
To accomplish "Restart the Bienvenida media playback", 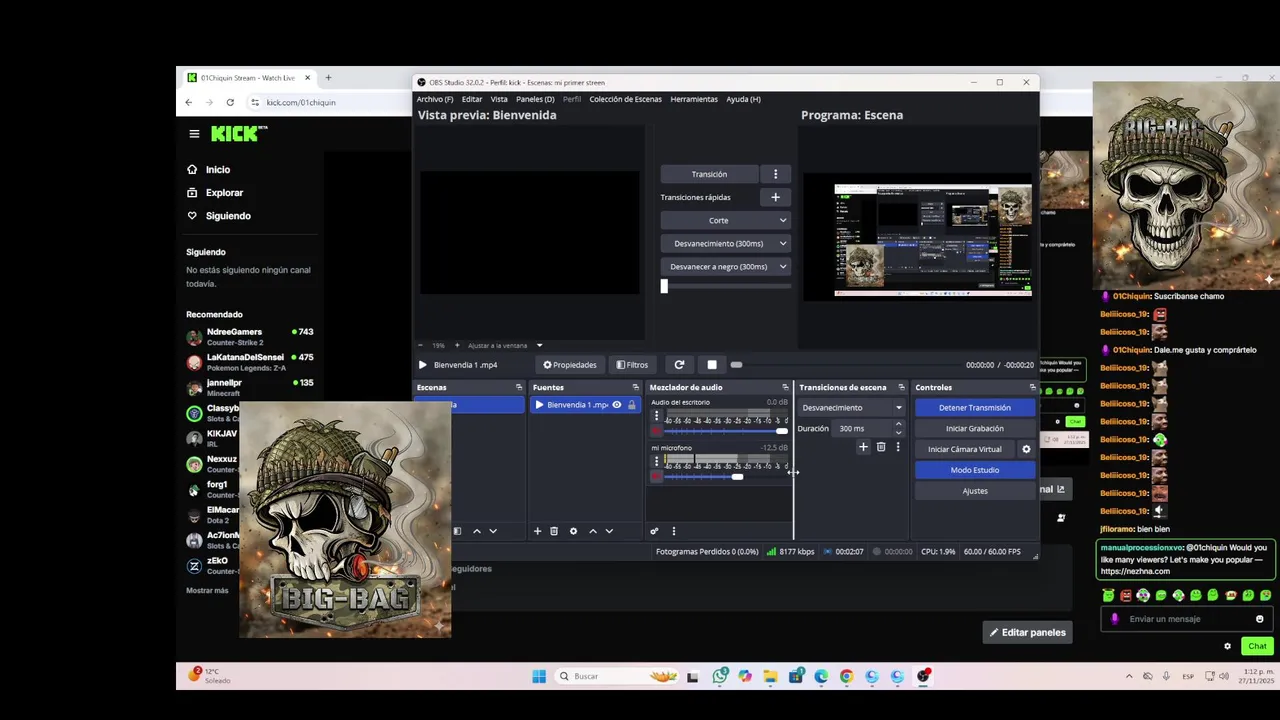I will (x=679, y=365).
